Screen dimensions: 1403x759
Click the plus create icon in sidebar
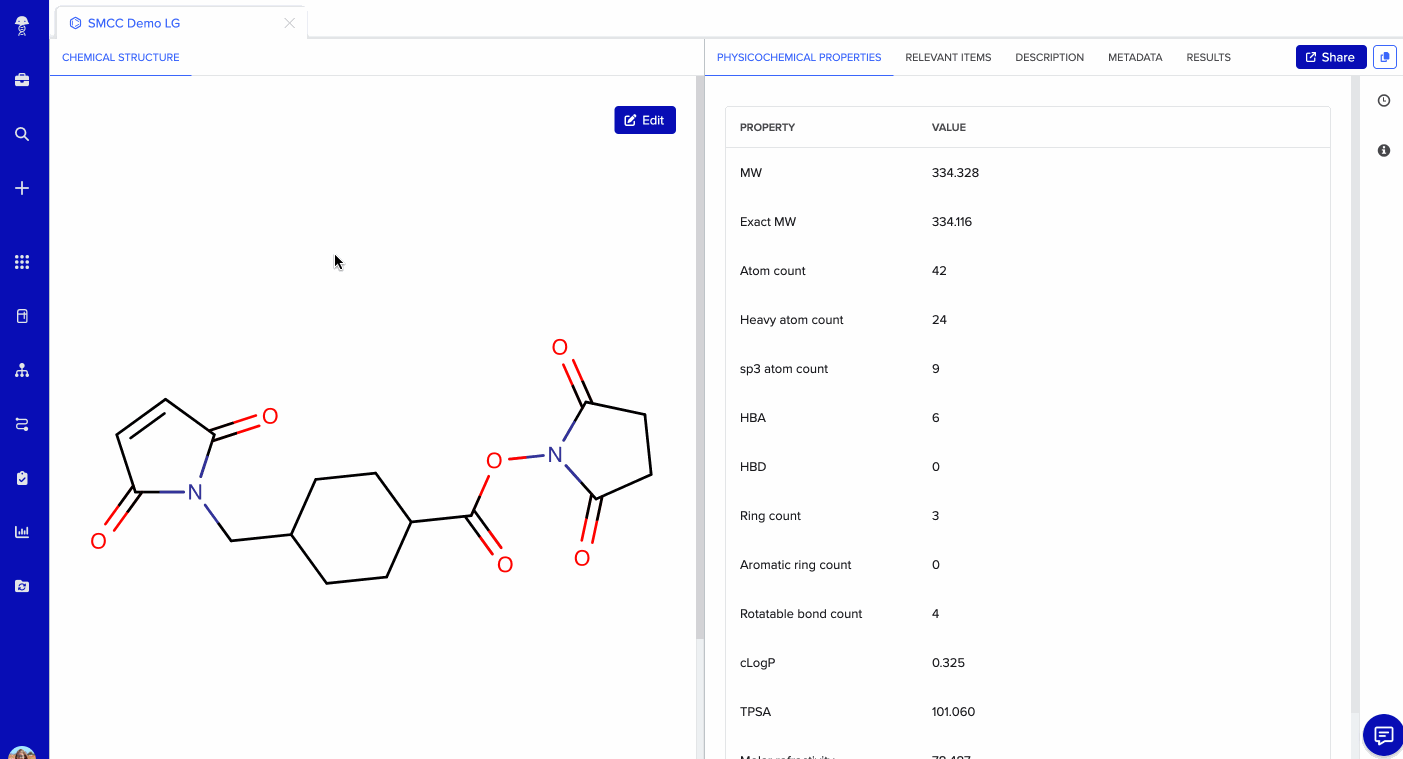click(22, 188)
